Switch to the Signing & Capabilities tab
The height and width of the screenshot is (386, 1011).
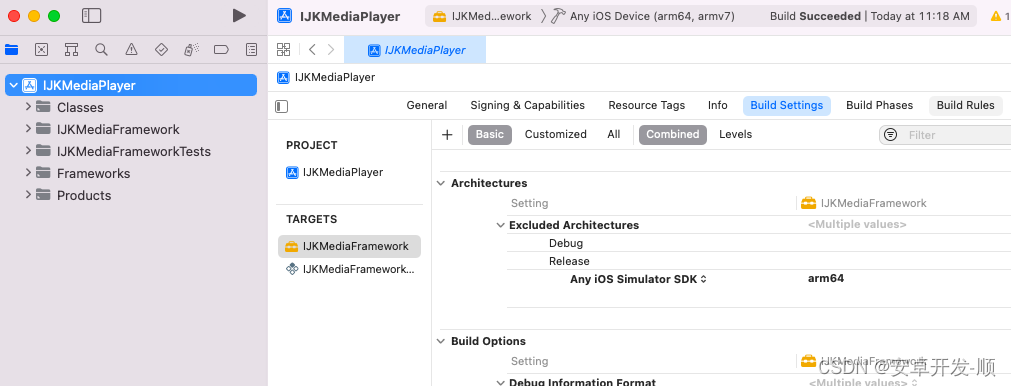pos(527,106)
